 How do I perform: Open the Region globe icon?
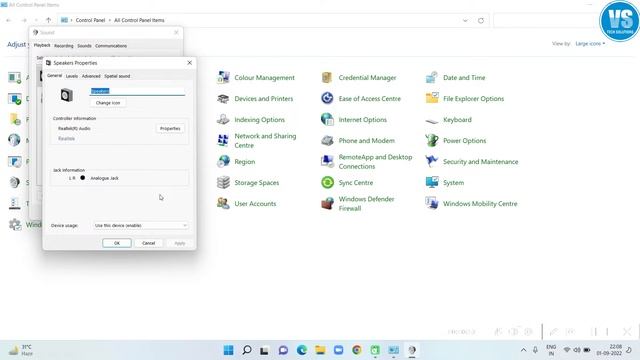(x=223, y=162)
